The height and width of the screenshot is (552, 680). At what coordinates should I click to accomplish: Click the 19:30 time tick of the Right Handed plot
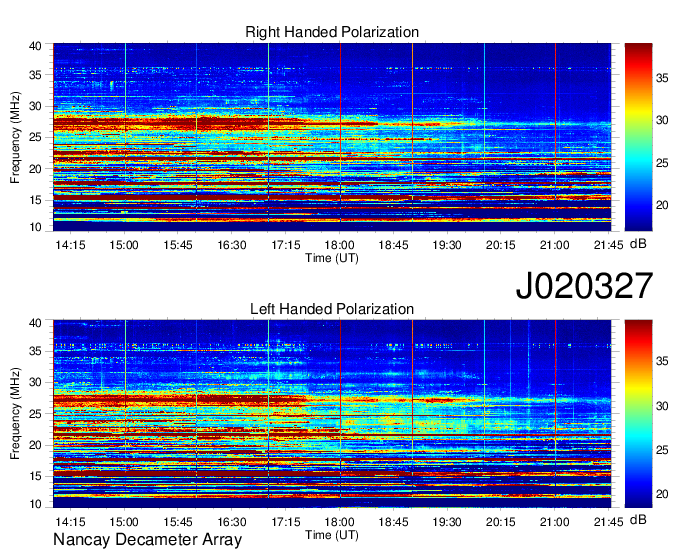[447, 245]
